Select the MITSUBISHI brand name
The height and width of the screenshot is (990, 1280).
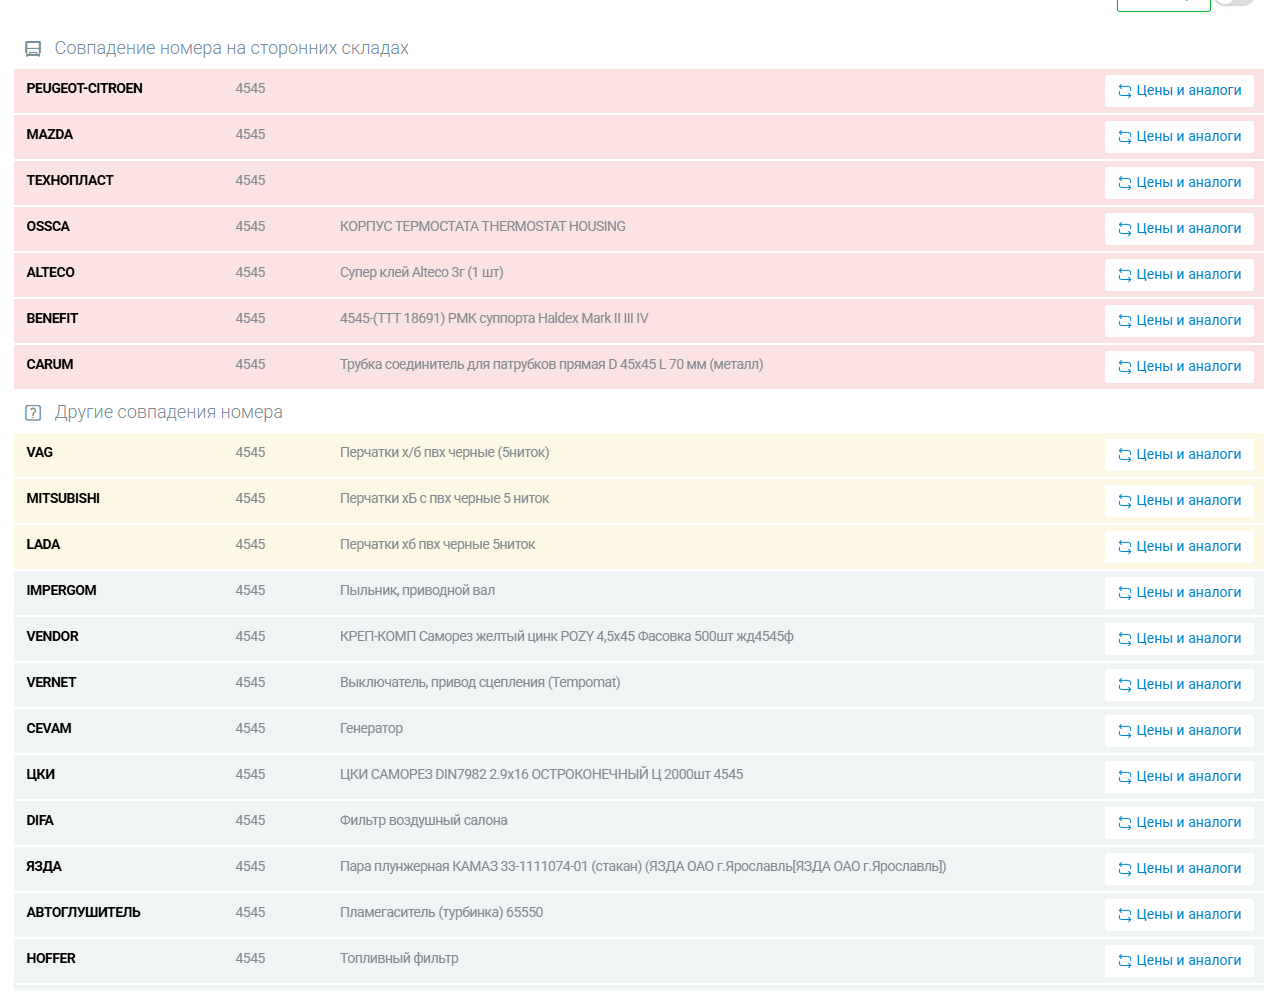point(63,499)
